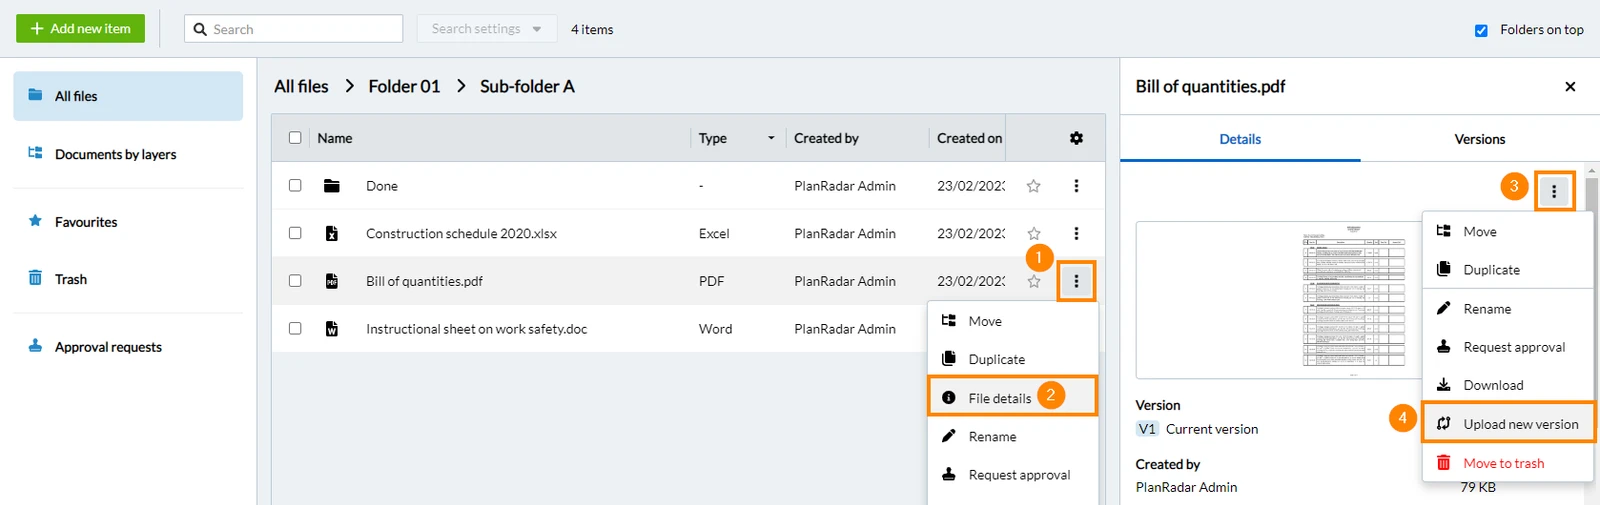This screenshot has width=1600, height=505.
Task: Toggle the Folders on top checkbox
Action: point(1481,30)
